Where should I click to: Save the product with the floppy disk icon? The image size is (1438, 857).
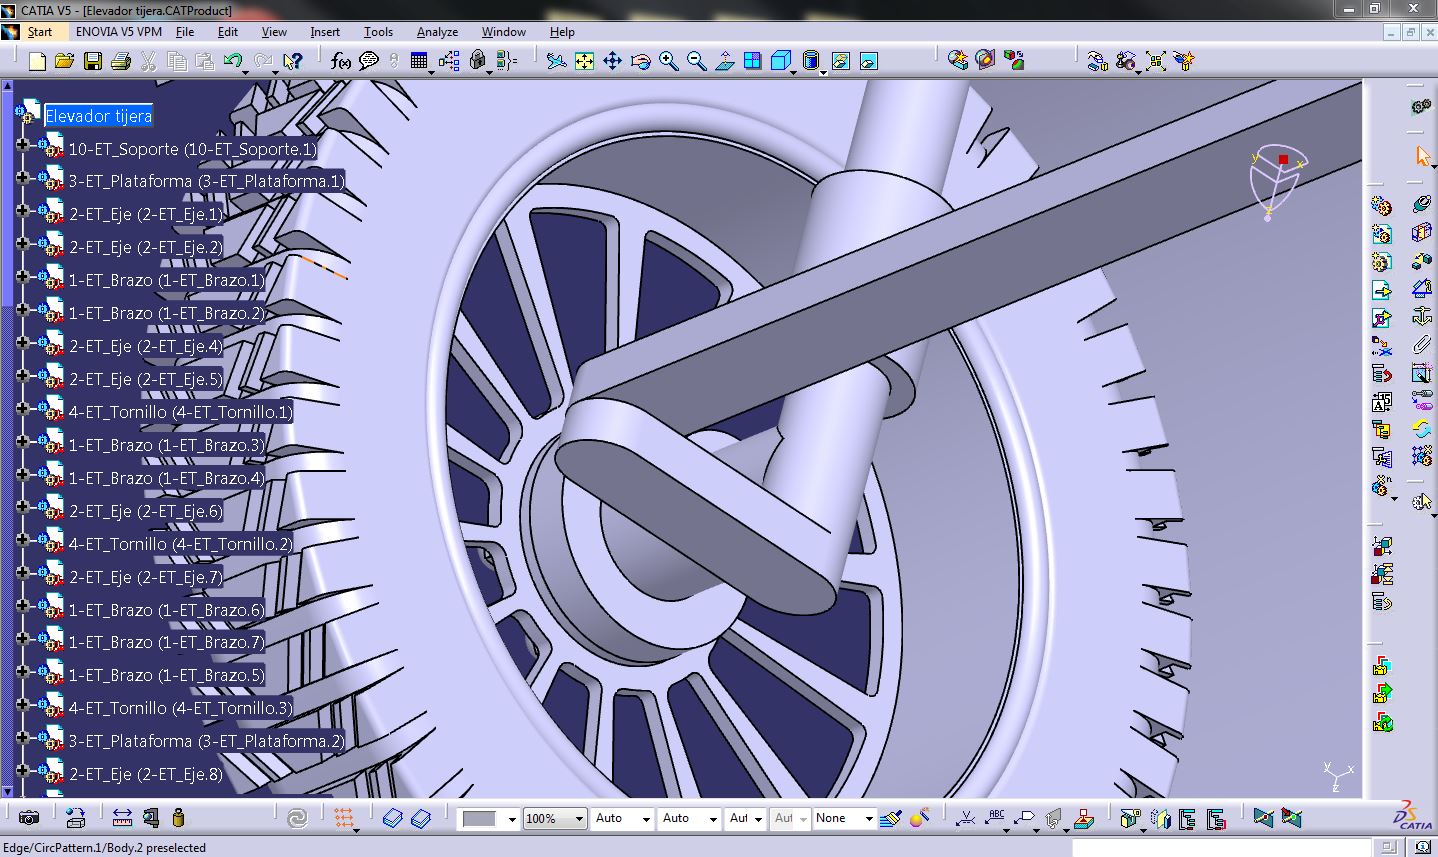(x=93, y=61)
